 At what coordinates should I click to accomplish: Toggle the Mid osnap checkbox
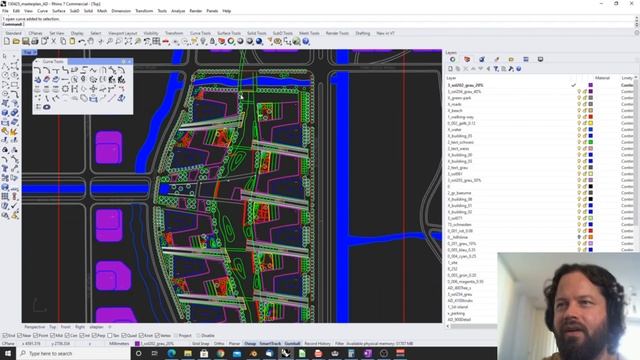[52, 336]
